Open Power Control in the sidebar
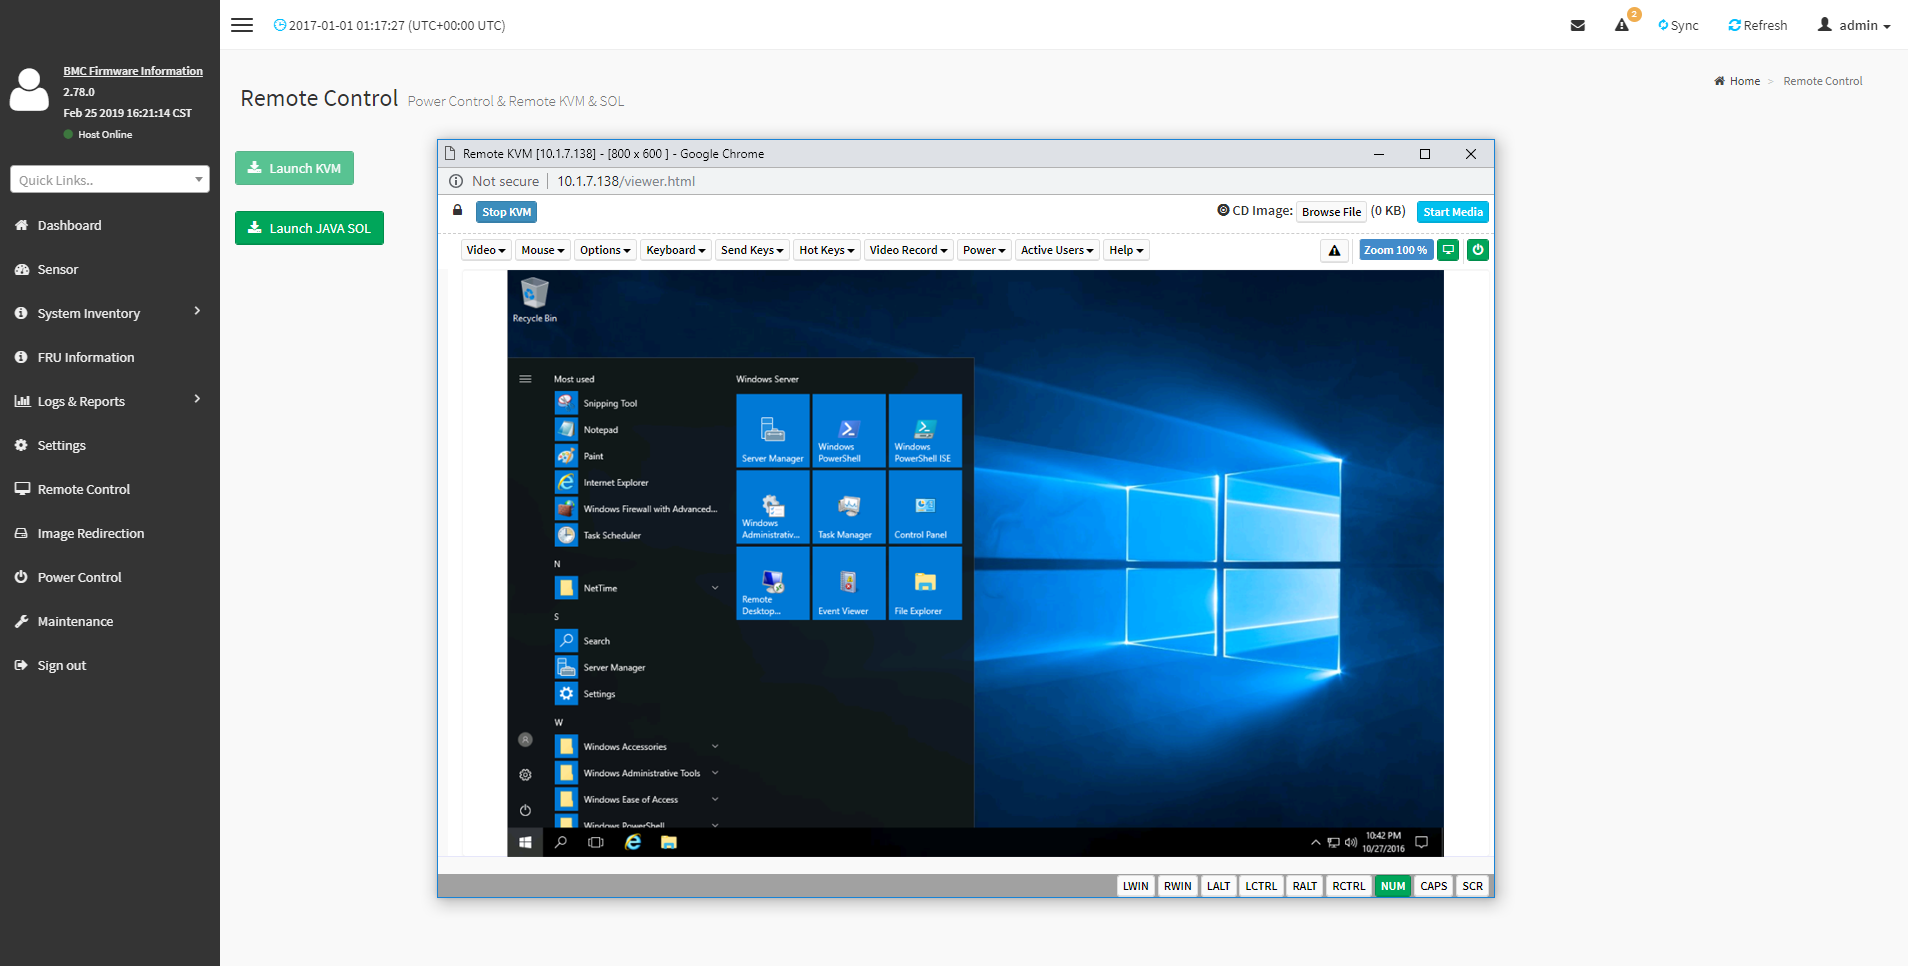This screenshot has width=1908, height=966. 79,577
